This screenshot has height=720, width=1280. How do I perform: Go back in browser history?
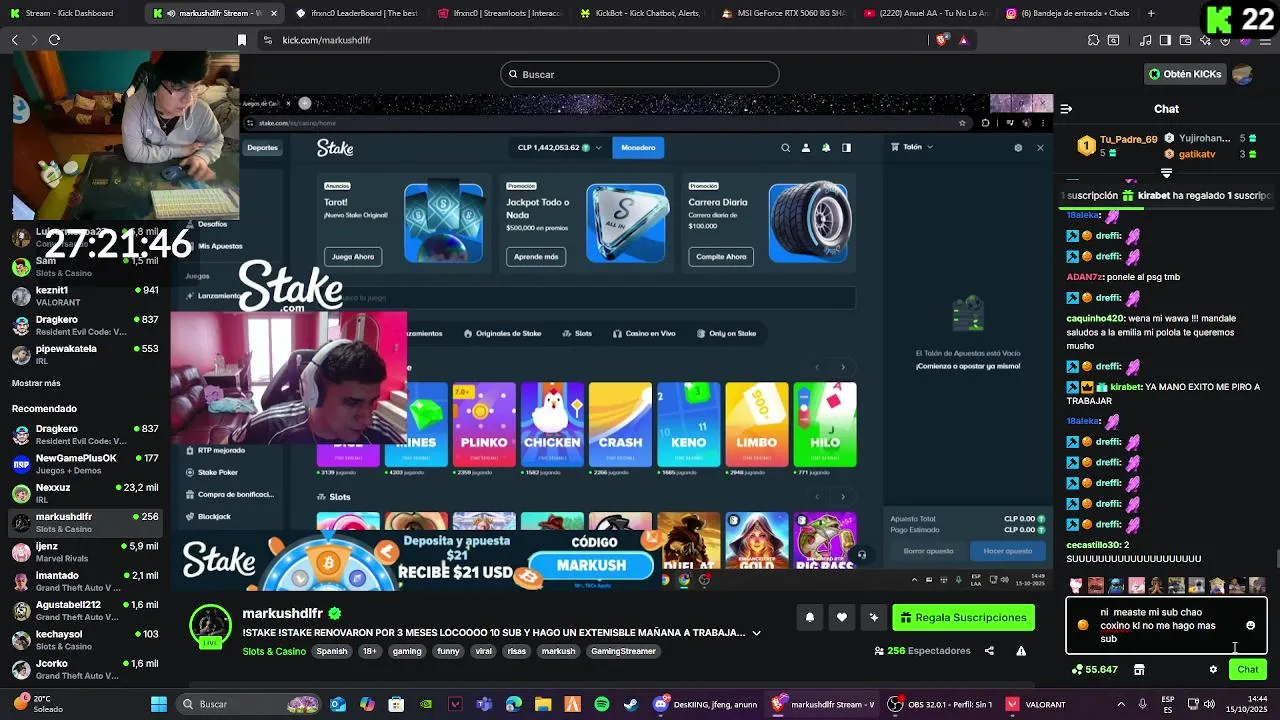14,40
